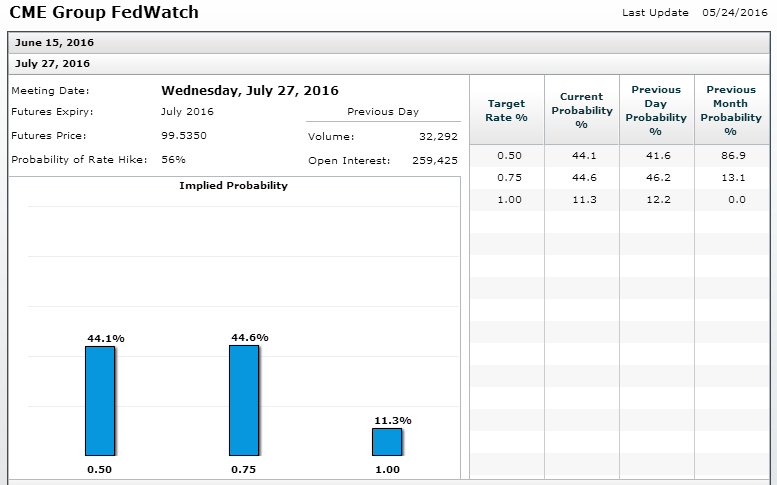This screenshot has width=777, height=485.
Task: Click the 56% rate hike probability
Action: click(x=173, y=160)
